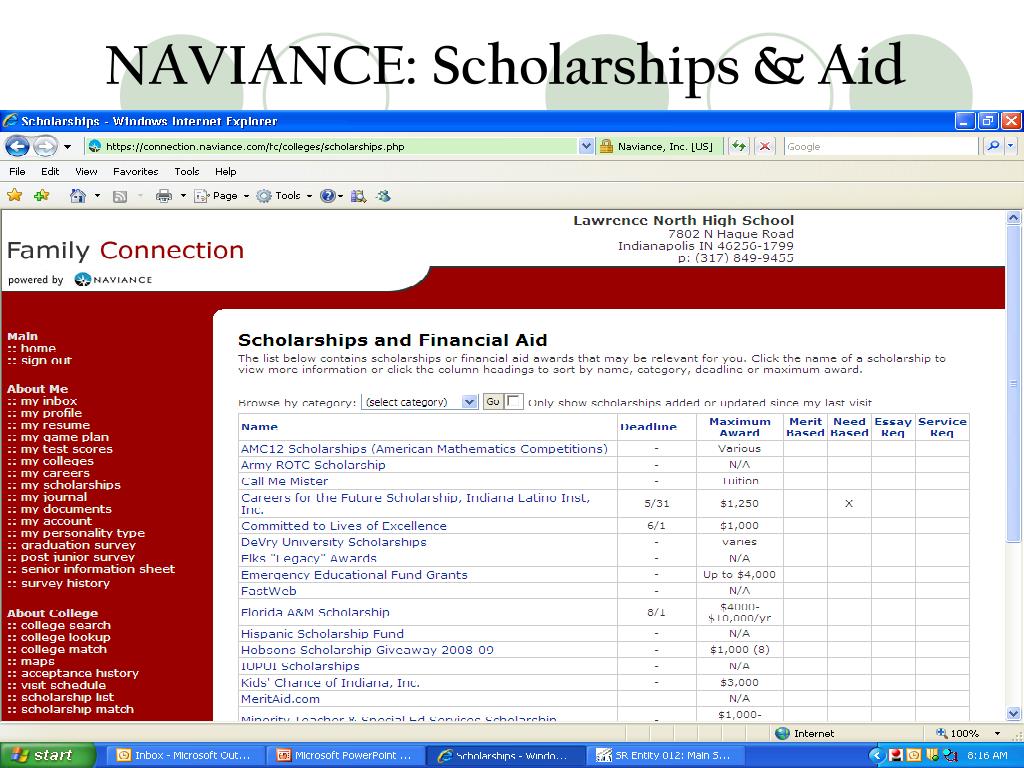Screen dimensions: 1024x768
Task: Open the Help menu
Action: (225, 171)
